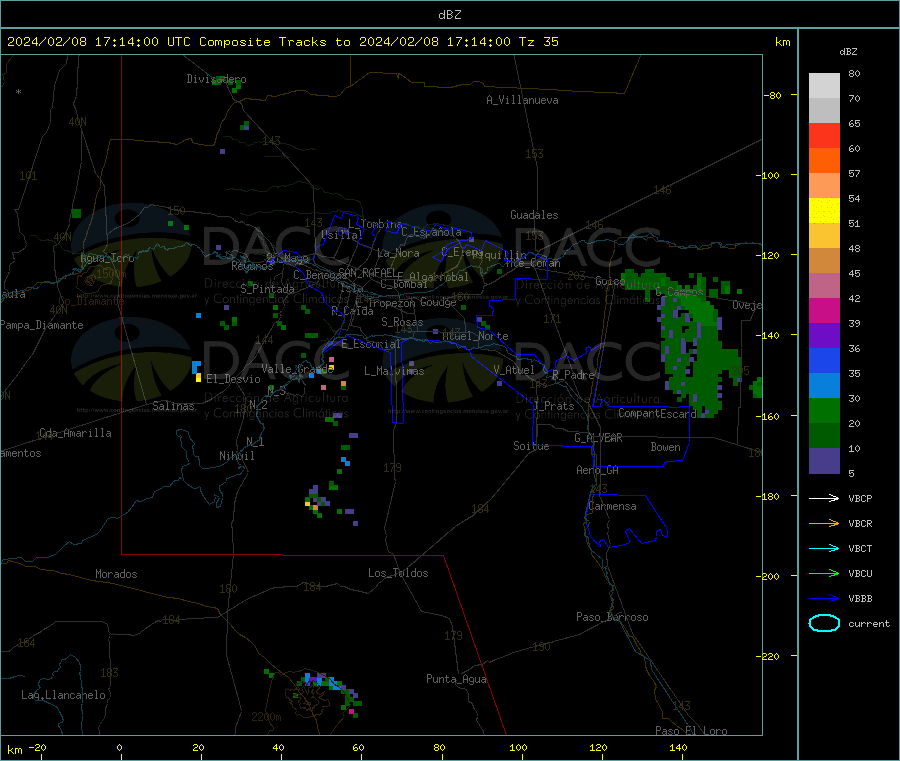Click the 'Cda_Amarilla' map label
This screenshot has height=761, width=900.
point(75,433)
